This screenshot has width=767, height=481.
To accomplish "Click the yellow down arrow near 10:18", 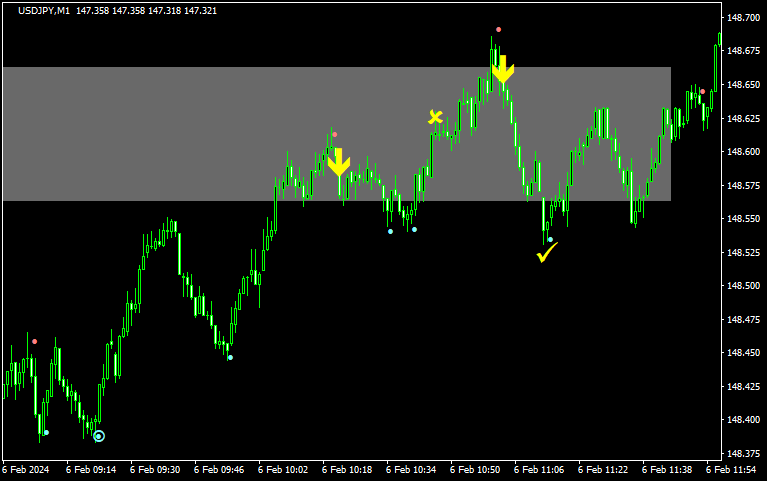I will [x=339, y=162].
